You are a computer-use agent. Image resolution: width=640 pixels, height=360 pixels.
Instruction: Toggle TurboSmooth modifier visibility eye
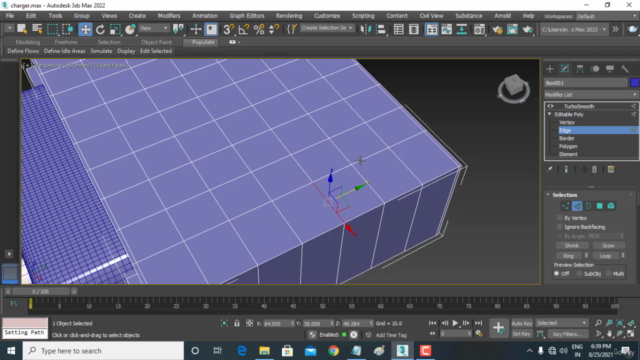(x=550, y=106)
